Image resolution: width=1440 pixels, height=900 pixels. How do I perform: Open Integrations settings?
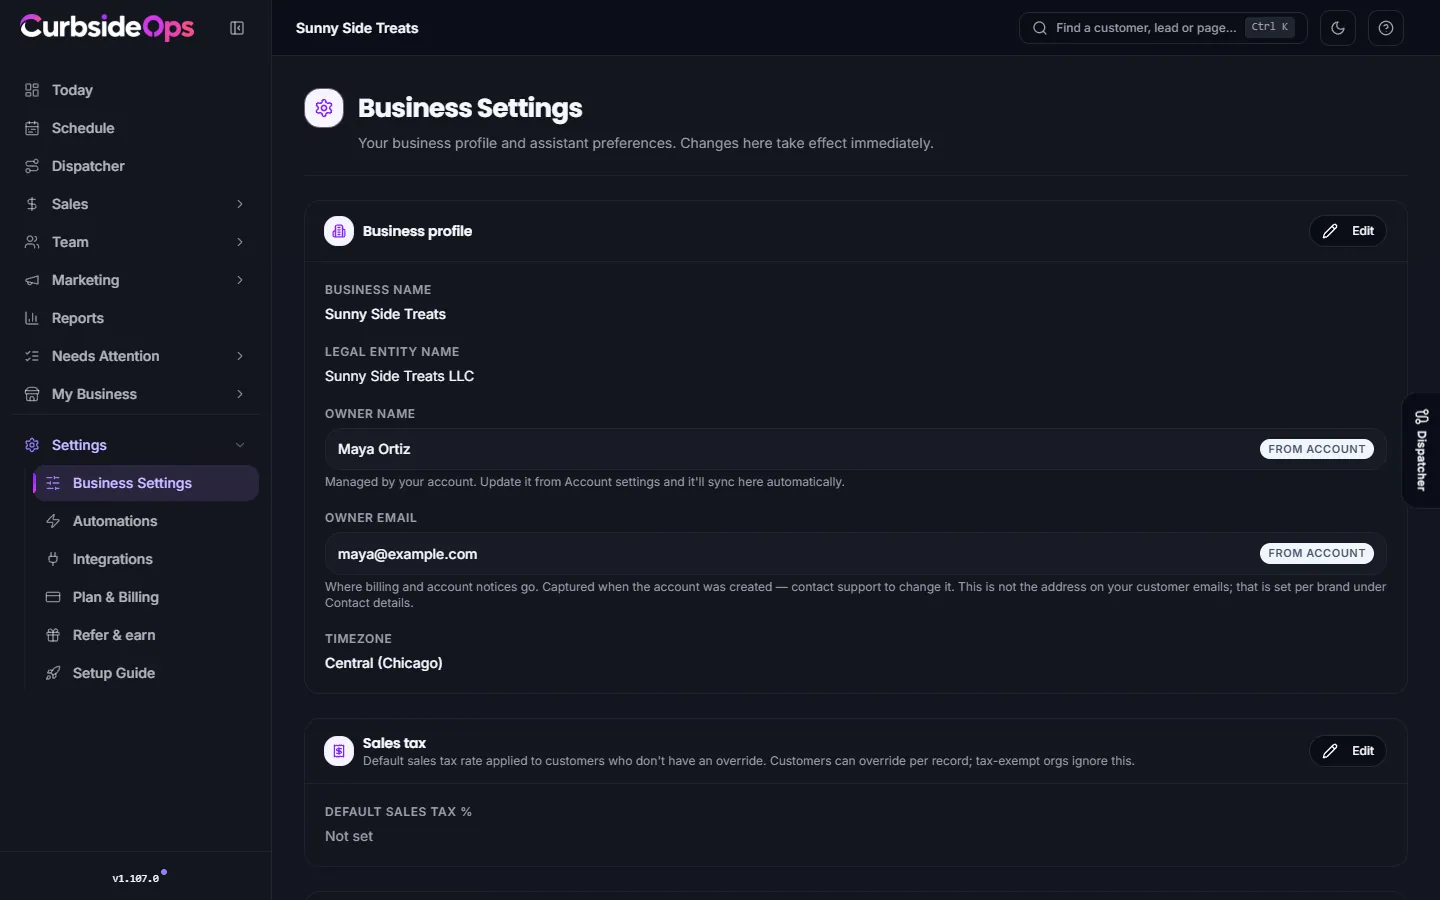point(146,559)
